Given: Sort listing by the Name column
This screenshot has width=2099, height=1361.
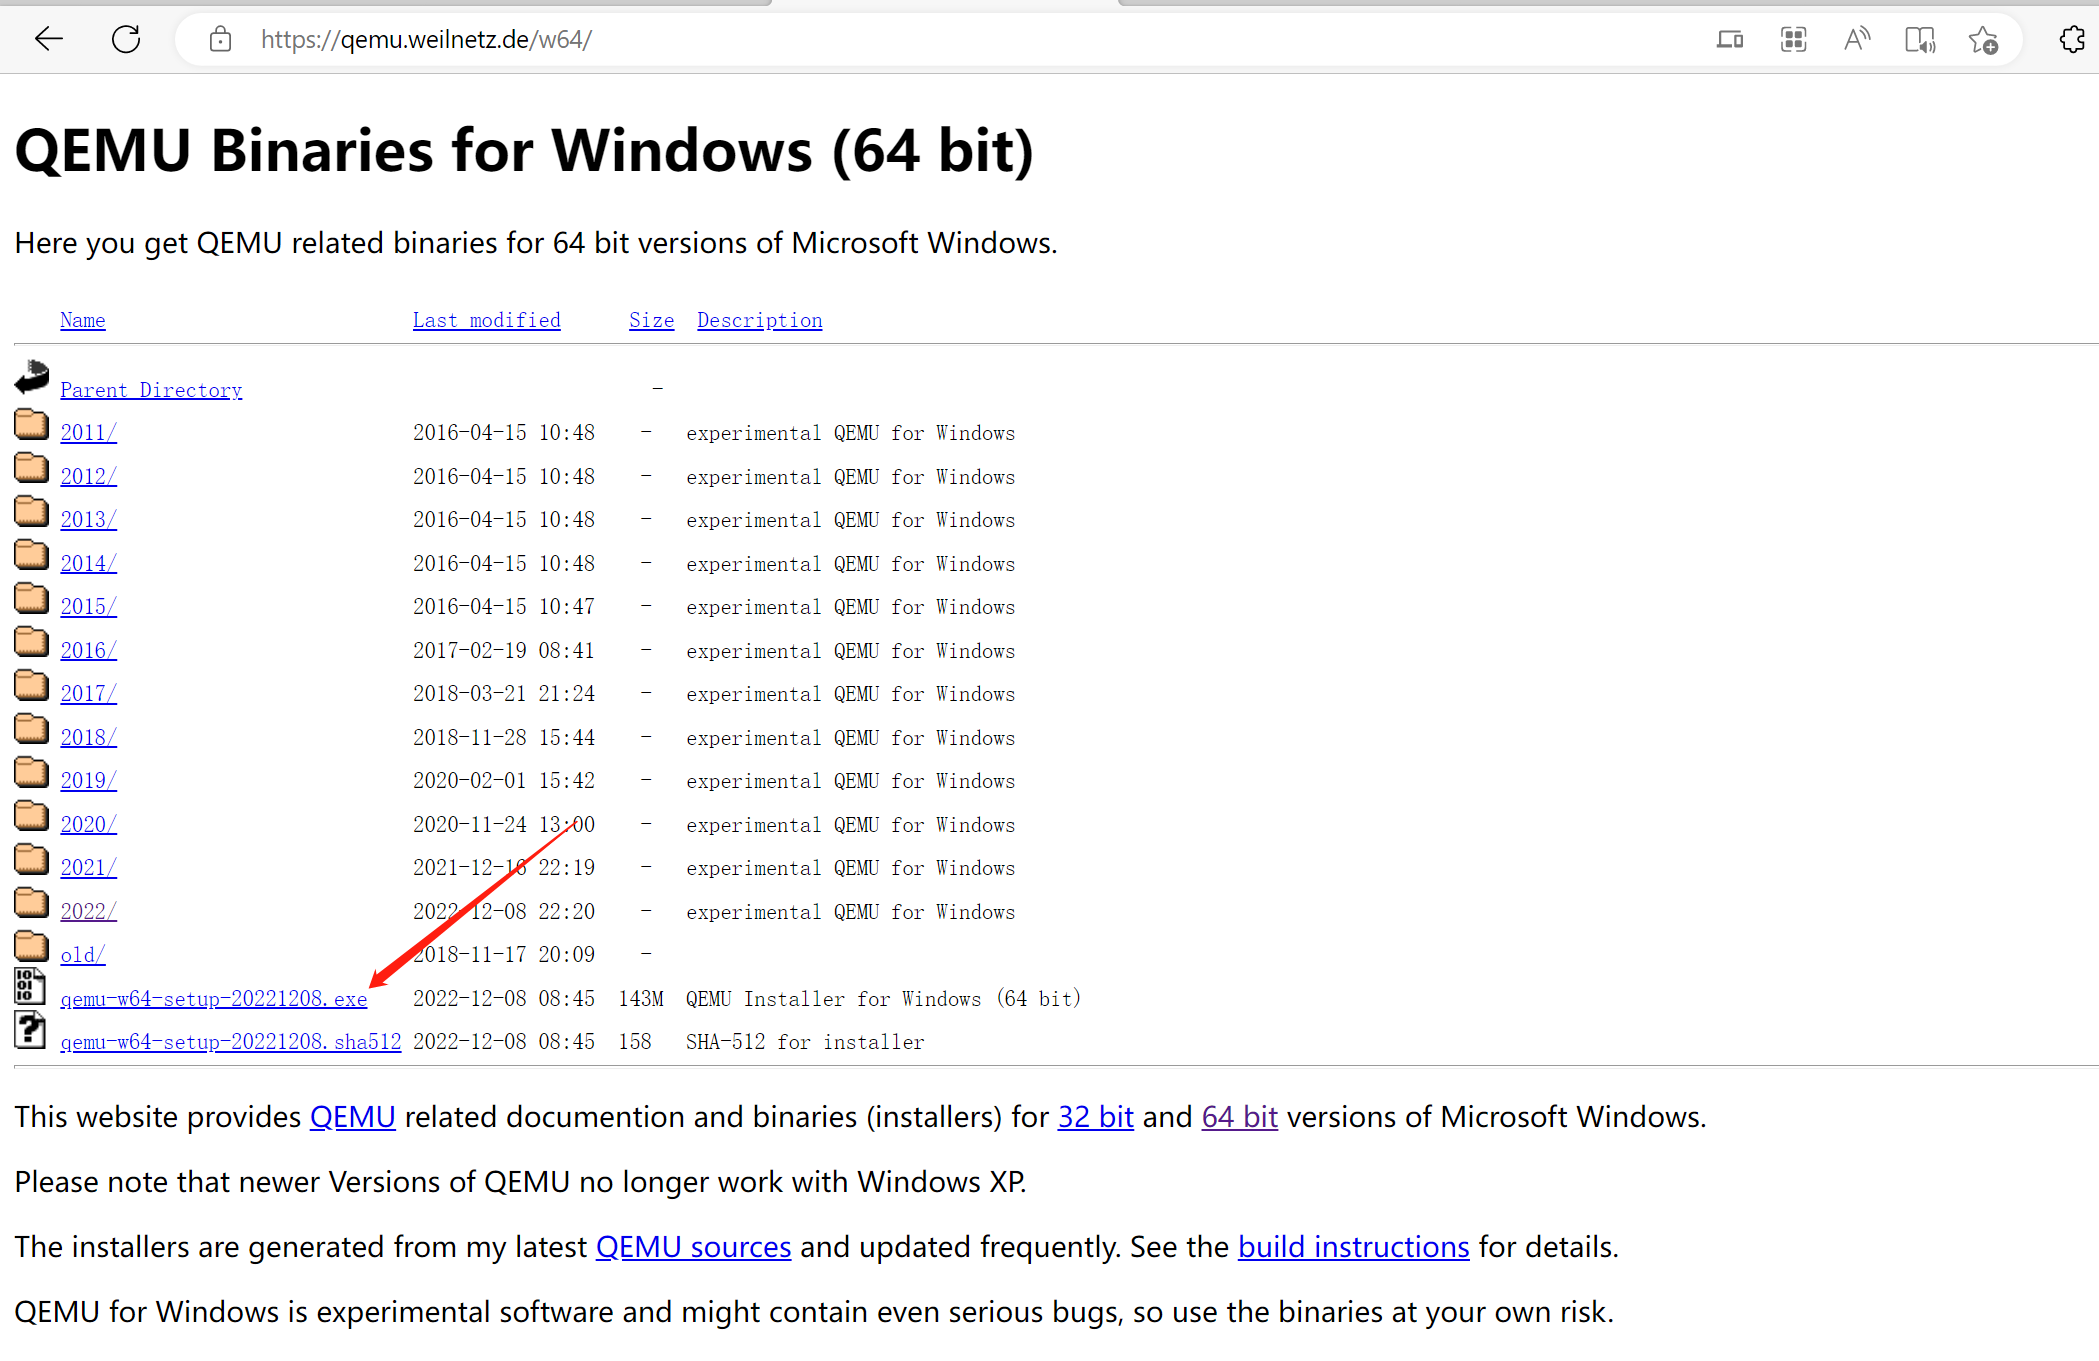Looking at the screenshot, I should [x=82, y=320].
